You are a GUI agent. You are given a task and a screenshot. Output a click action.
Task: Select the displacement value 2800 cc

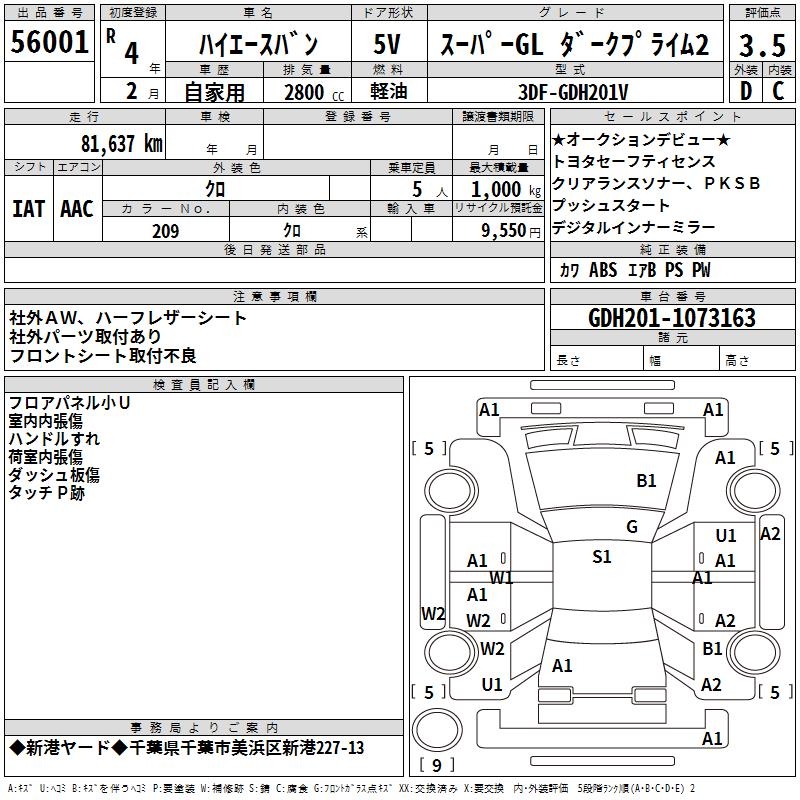click(308, 92)
